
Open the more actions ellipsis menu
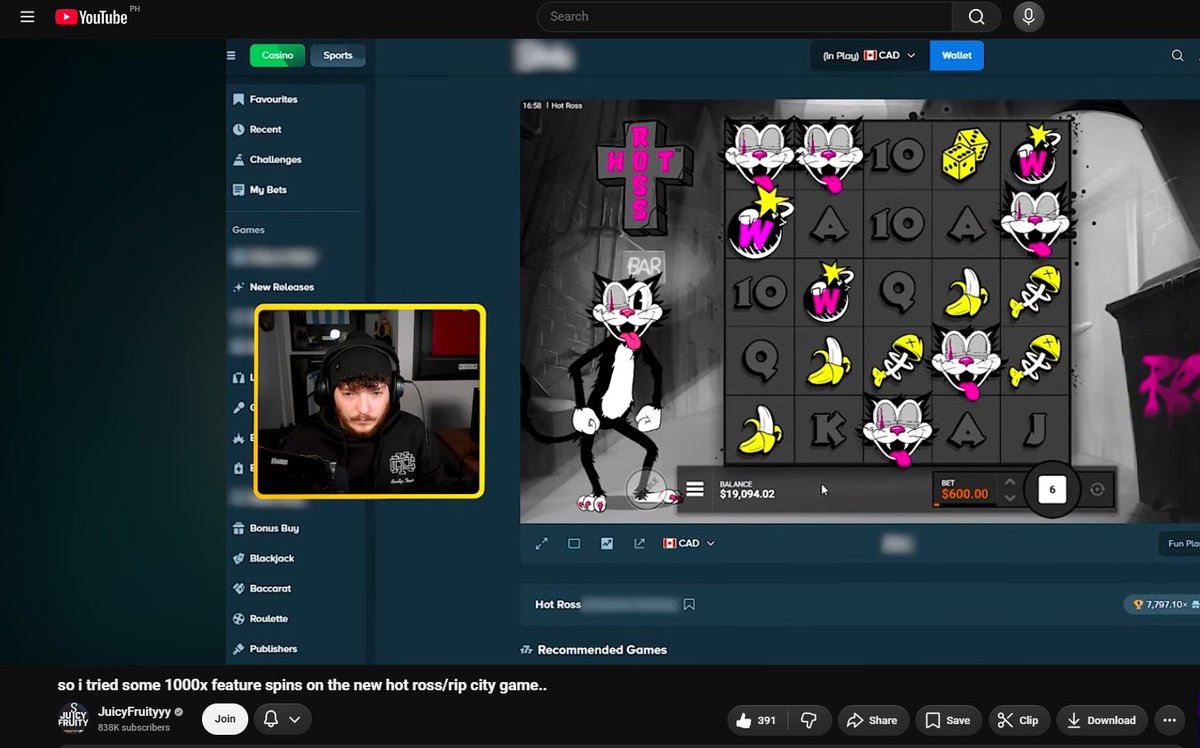tap(1169, 720)
